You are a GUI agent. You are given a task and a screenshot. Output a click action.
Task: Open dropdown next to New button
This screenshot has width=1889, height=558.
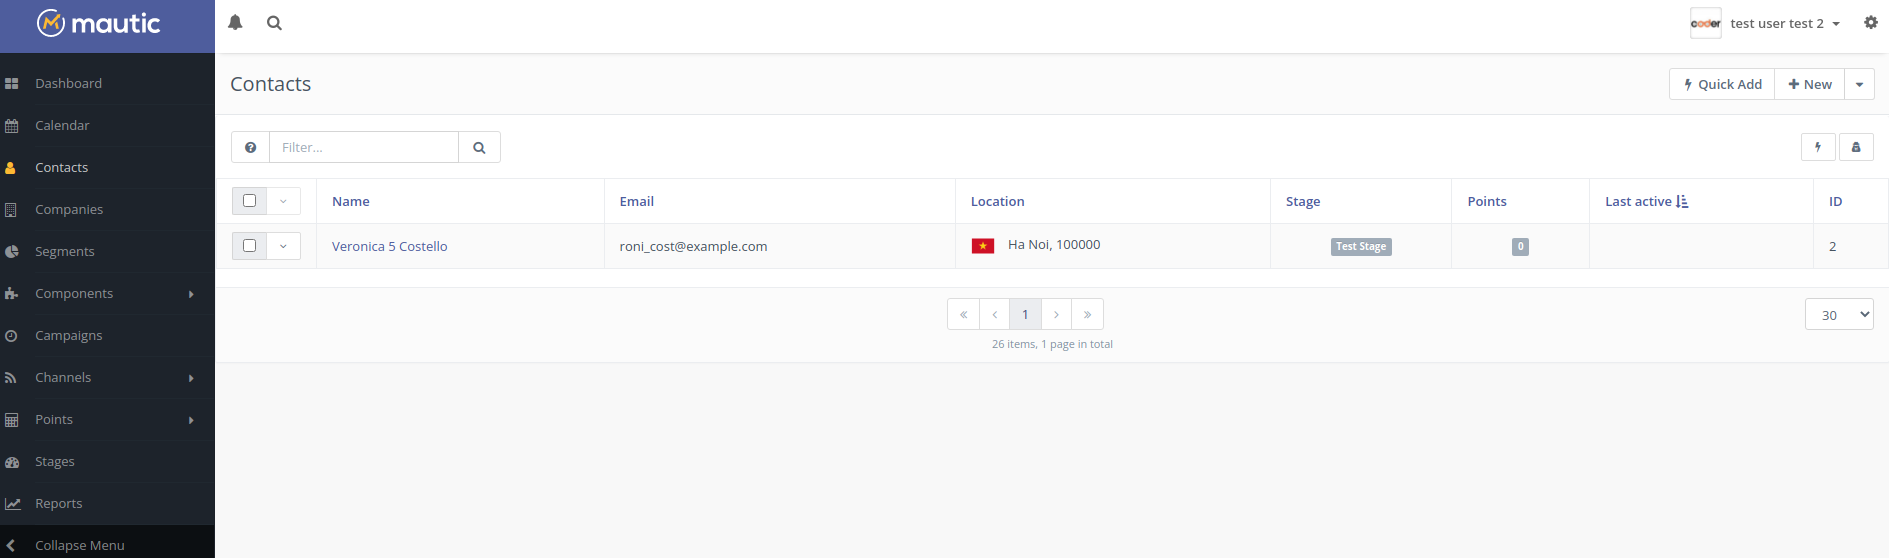(x=1859, y=84)
